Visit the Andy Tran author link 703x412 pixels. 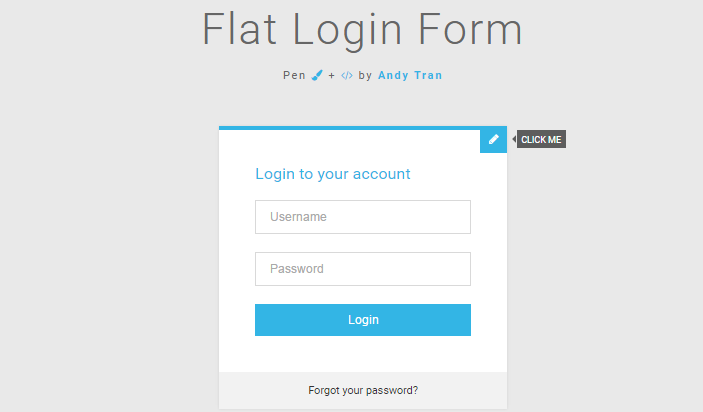click(410, 75)
